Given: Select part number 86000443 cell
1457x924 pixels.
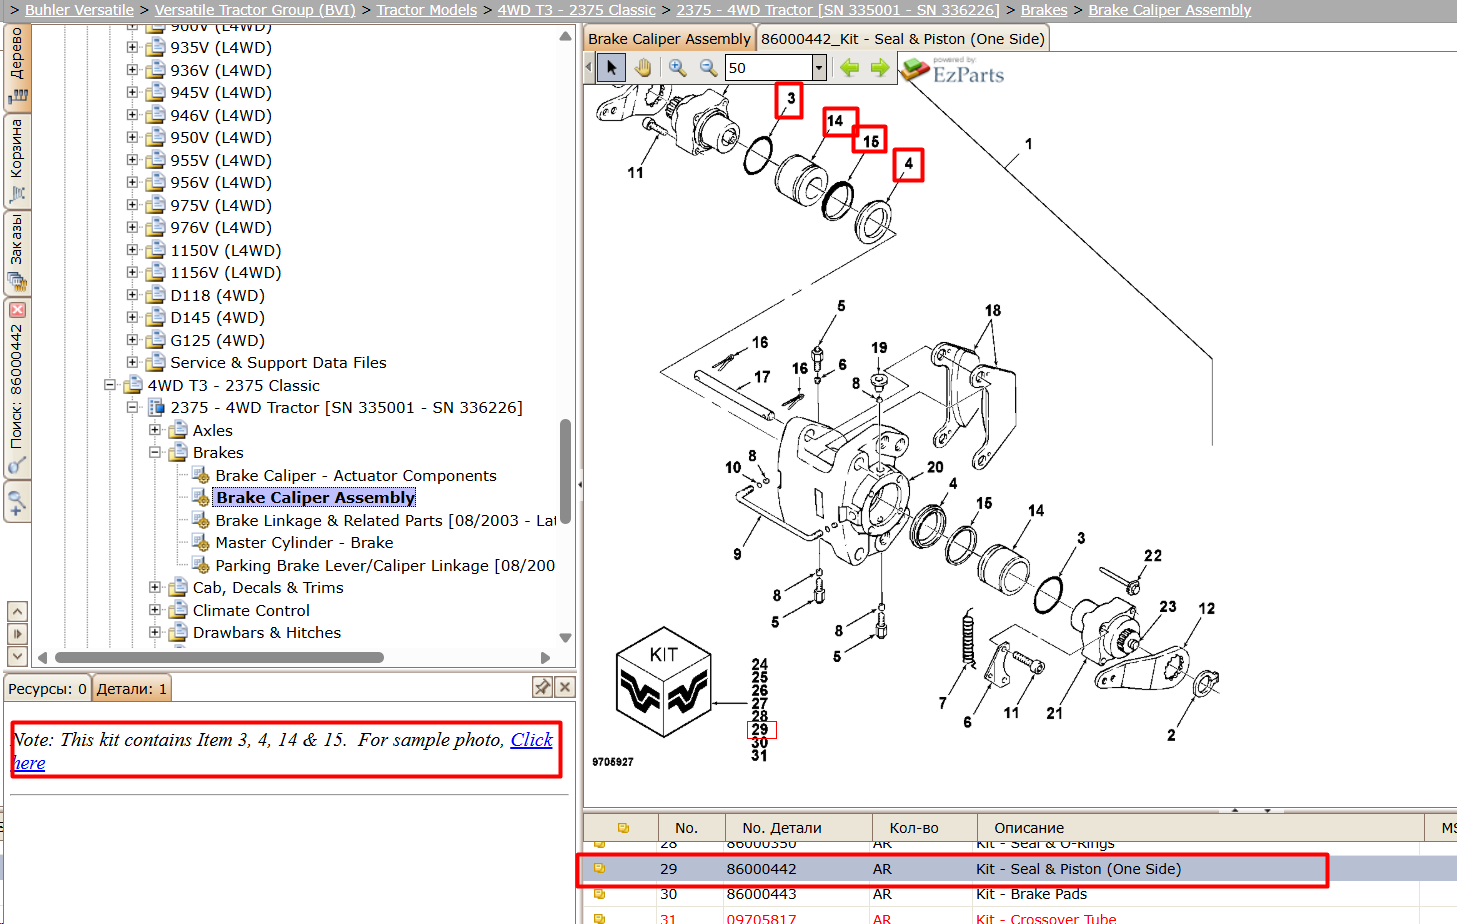Looking at the screenshot, I should [762, 894].
